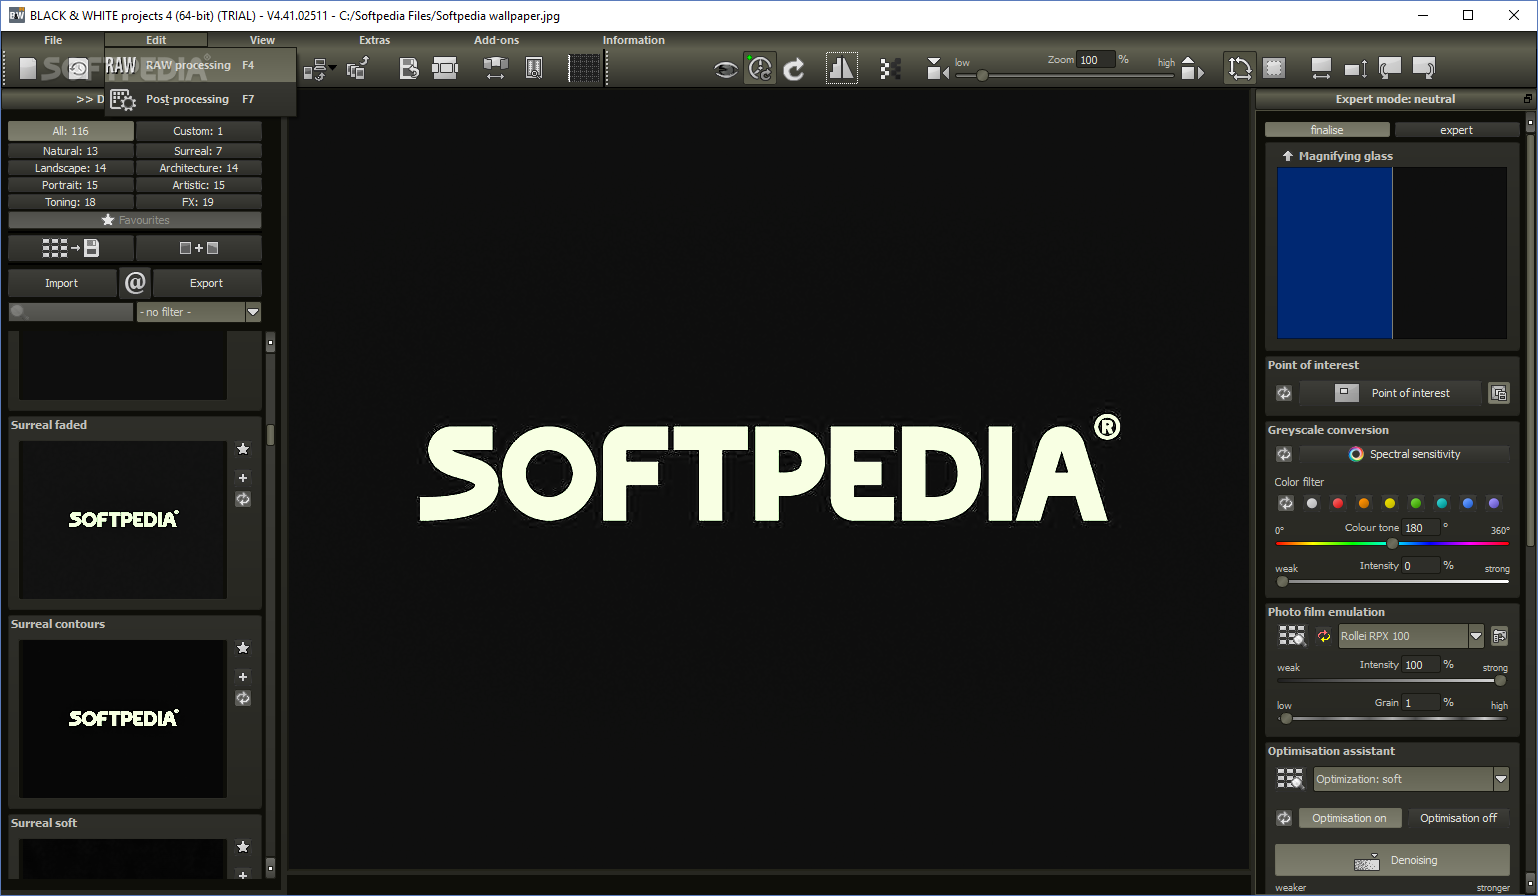
Task: Toggle the real-time calculation clock icon
Action: click(760, 68)
